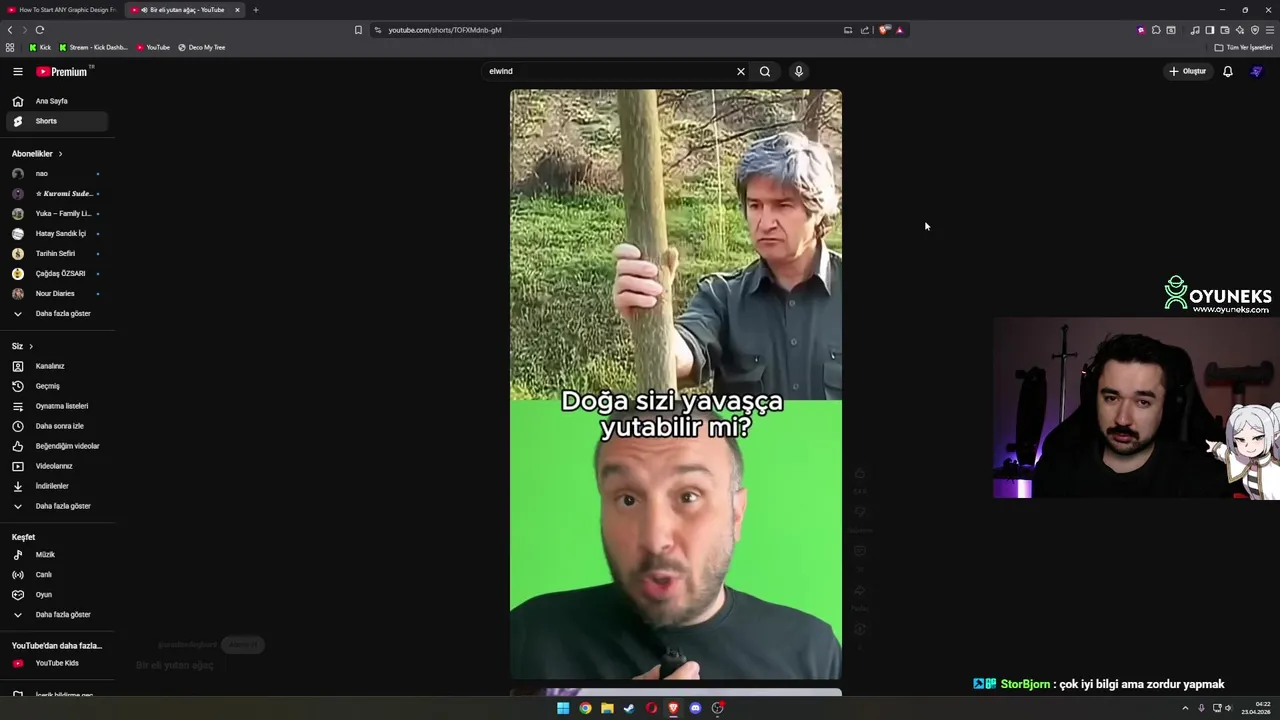1280x720 pixels.
Task: Open the browser apps grid shortcut
Action: coord(10,47)
